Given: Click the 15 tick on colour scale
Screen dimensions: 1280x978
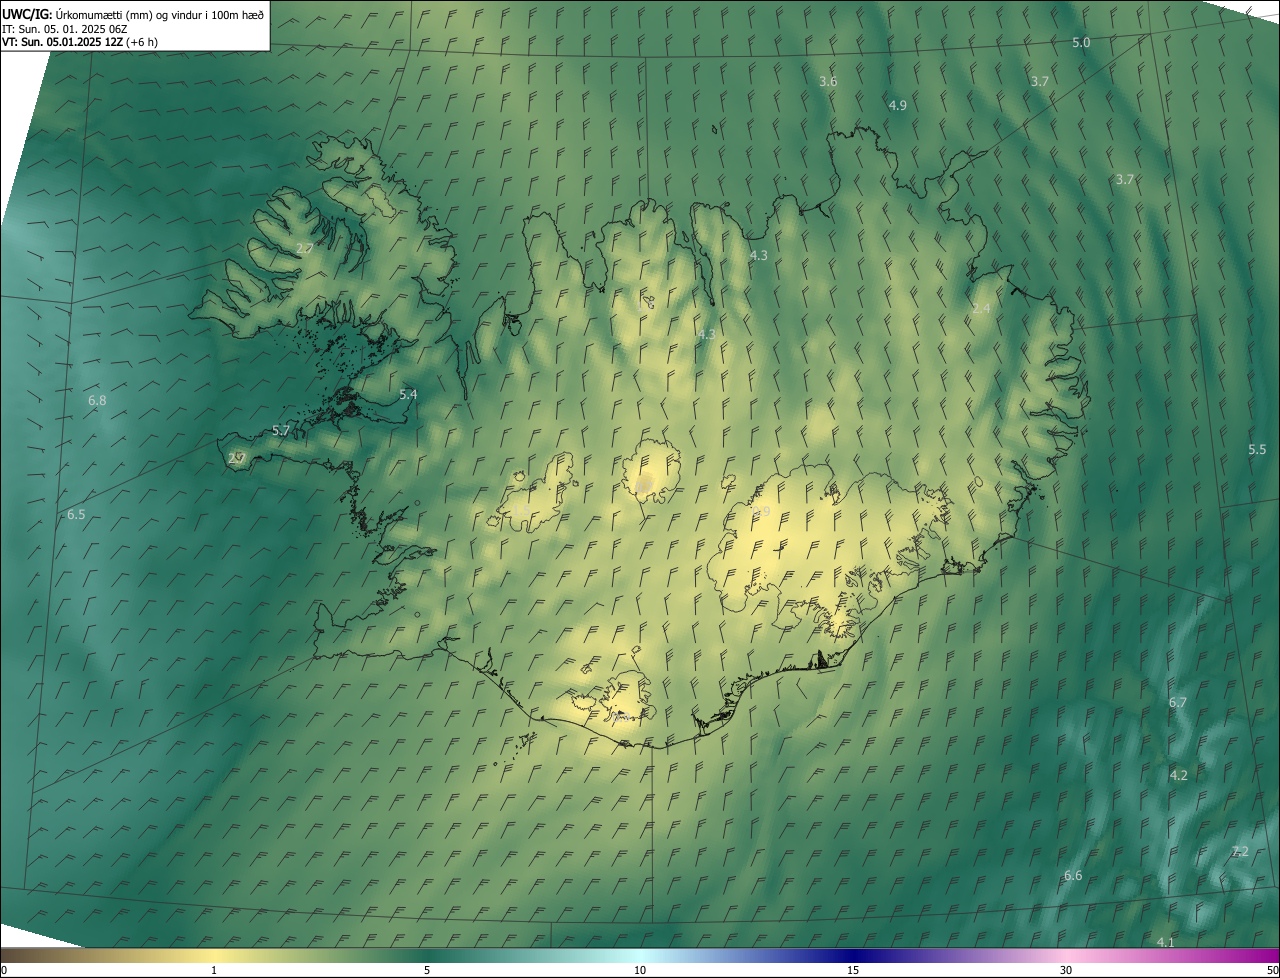Looking at the screenshot, I should pos(853,971).
